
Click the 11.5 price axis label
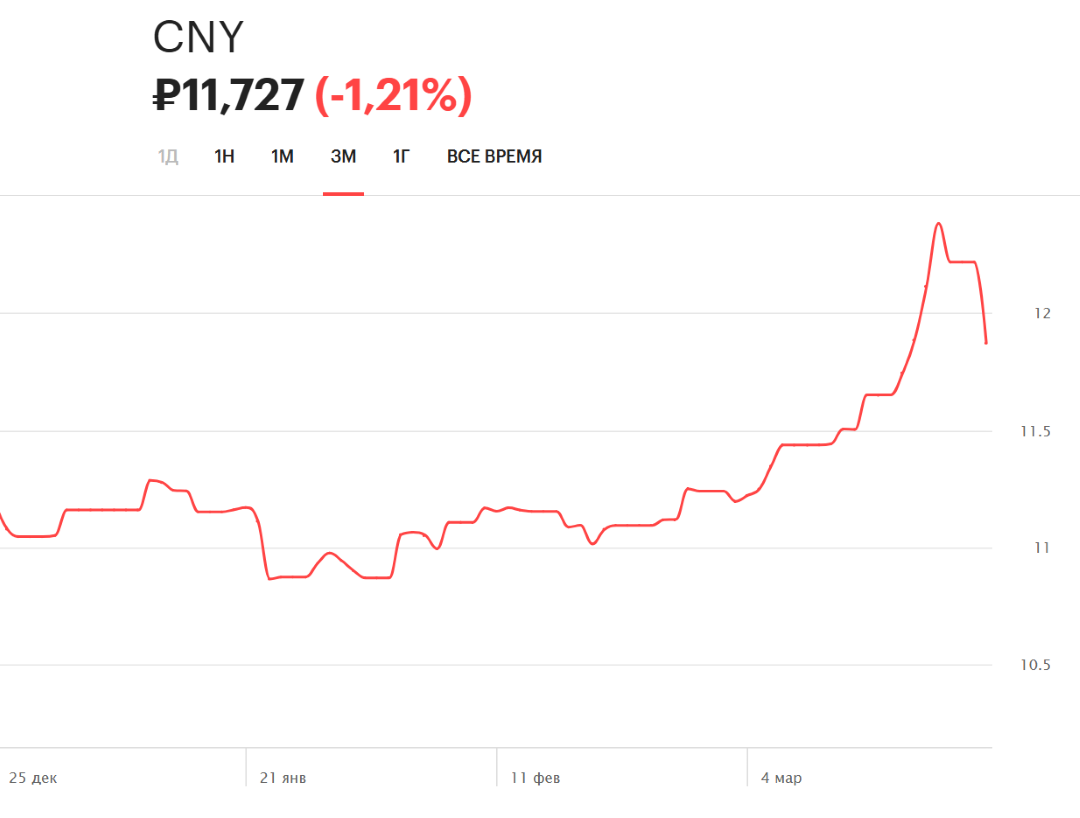pyautogui.click(x=1035, y=431)
